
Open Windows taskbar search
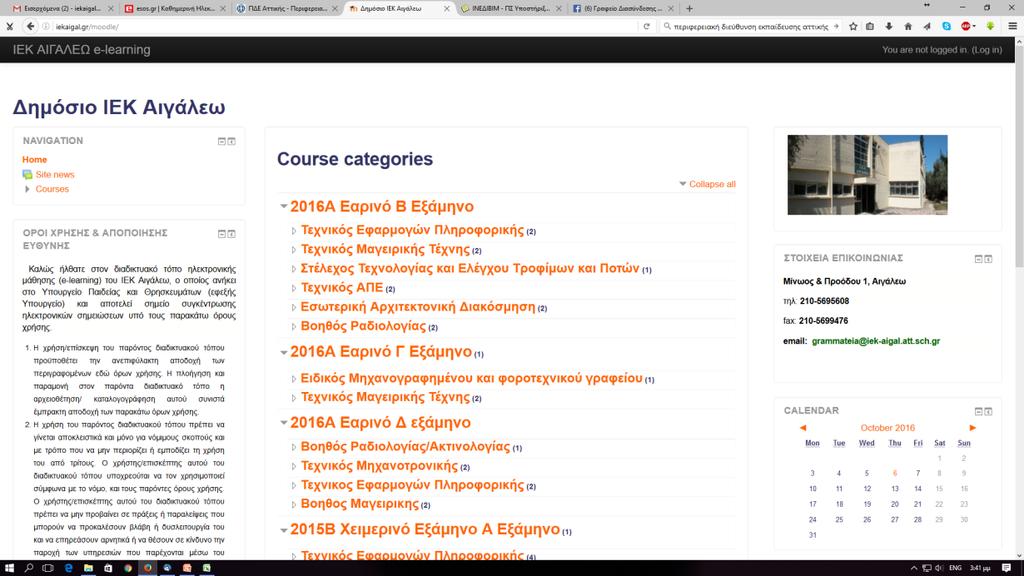[x=29, y=568]
